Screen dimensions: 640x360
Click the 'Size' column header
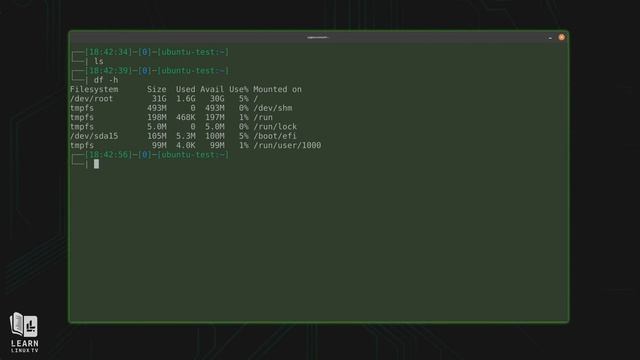(157, 89)
